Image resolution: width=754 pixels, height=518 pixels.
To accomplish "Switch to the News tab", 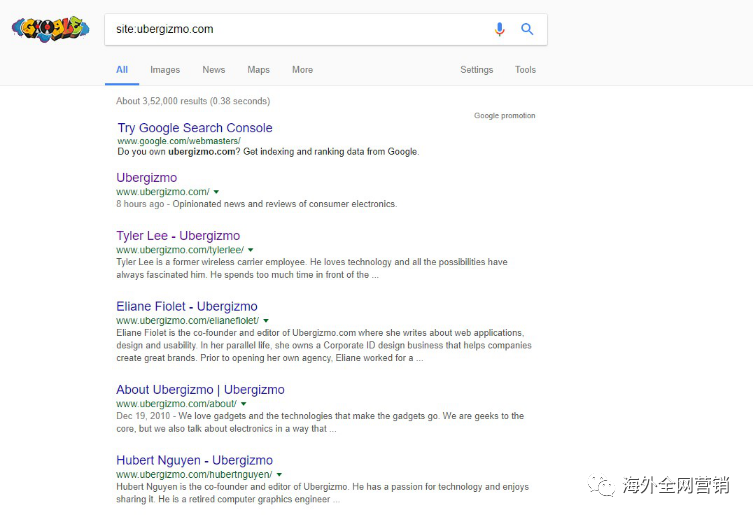I will [214, 70].
